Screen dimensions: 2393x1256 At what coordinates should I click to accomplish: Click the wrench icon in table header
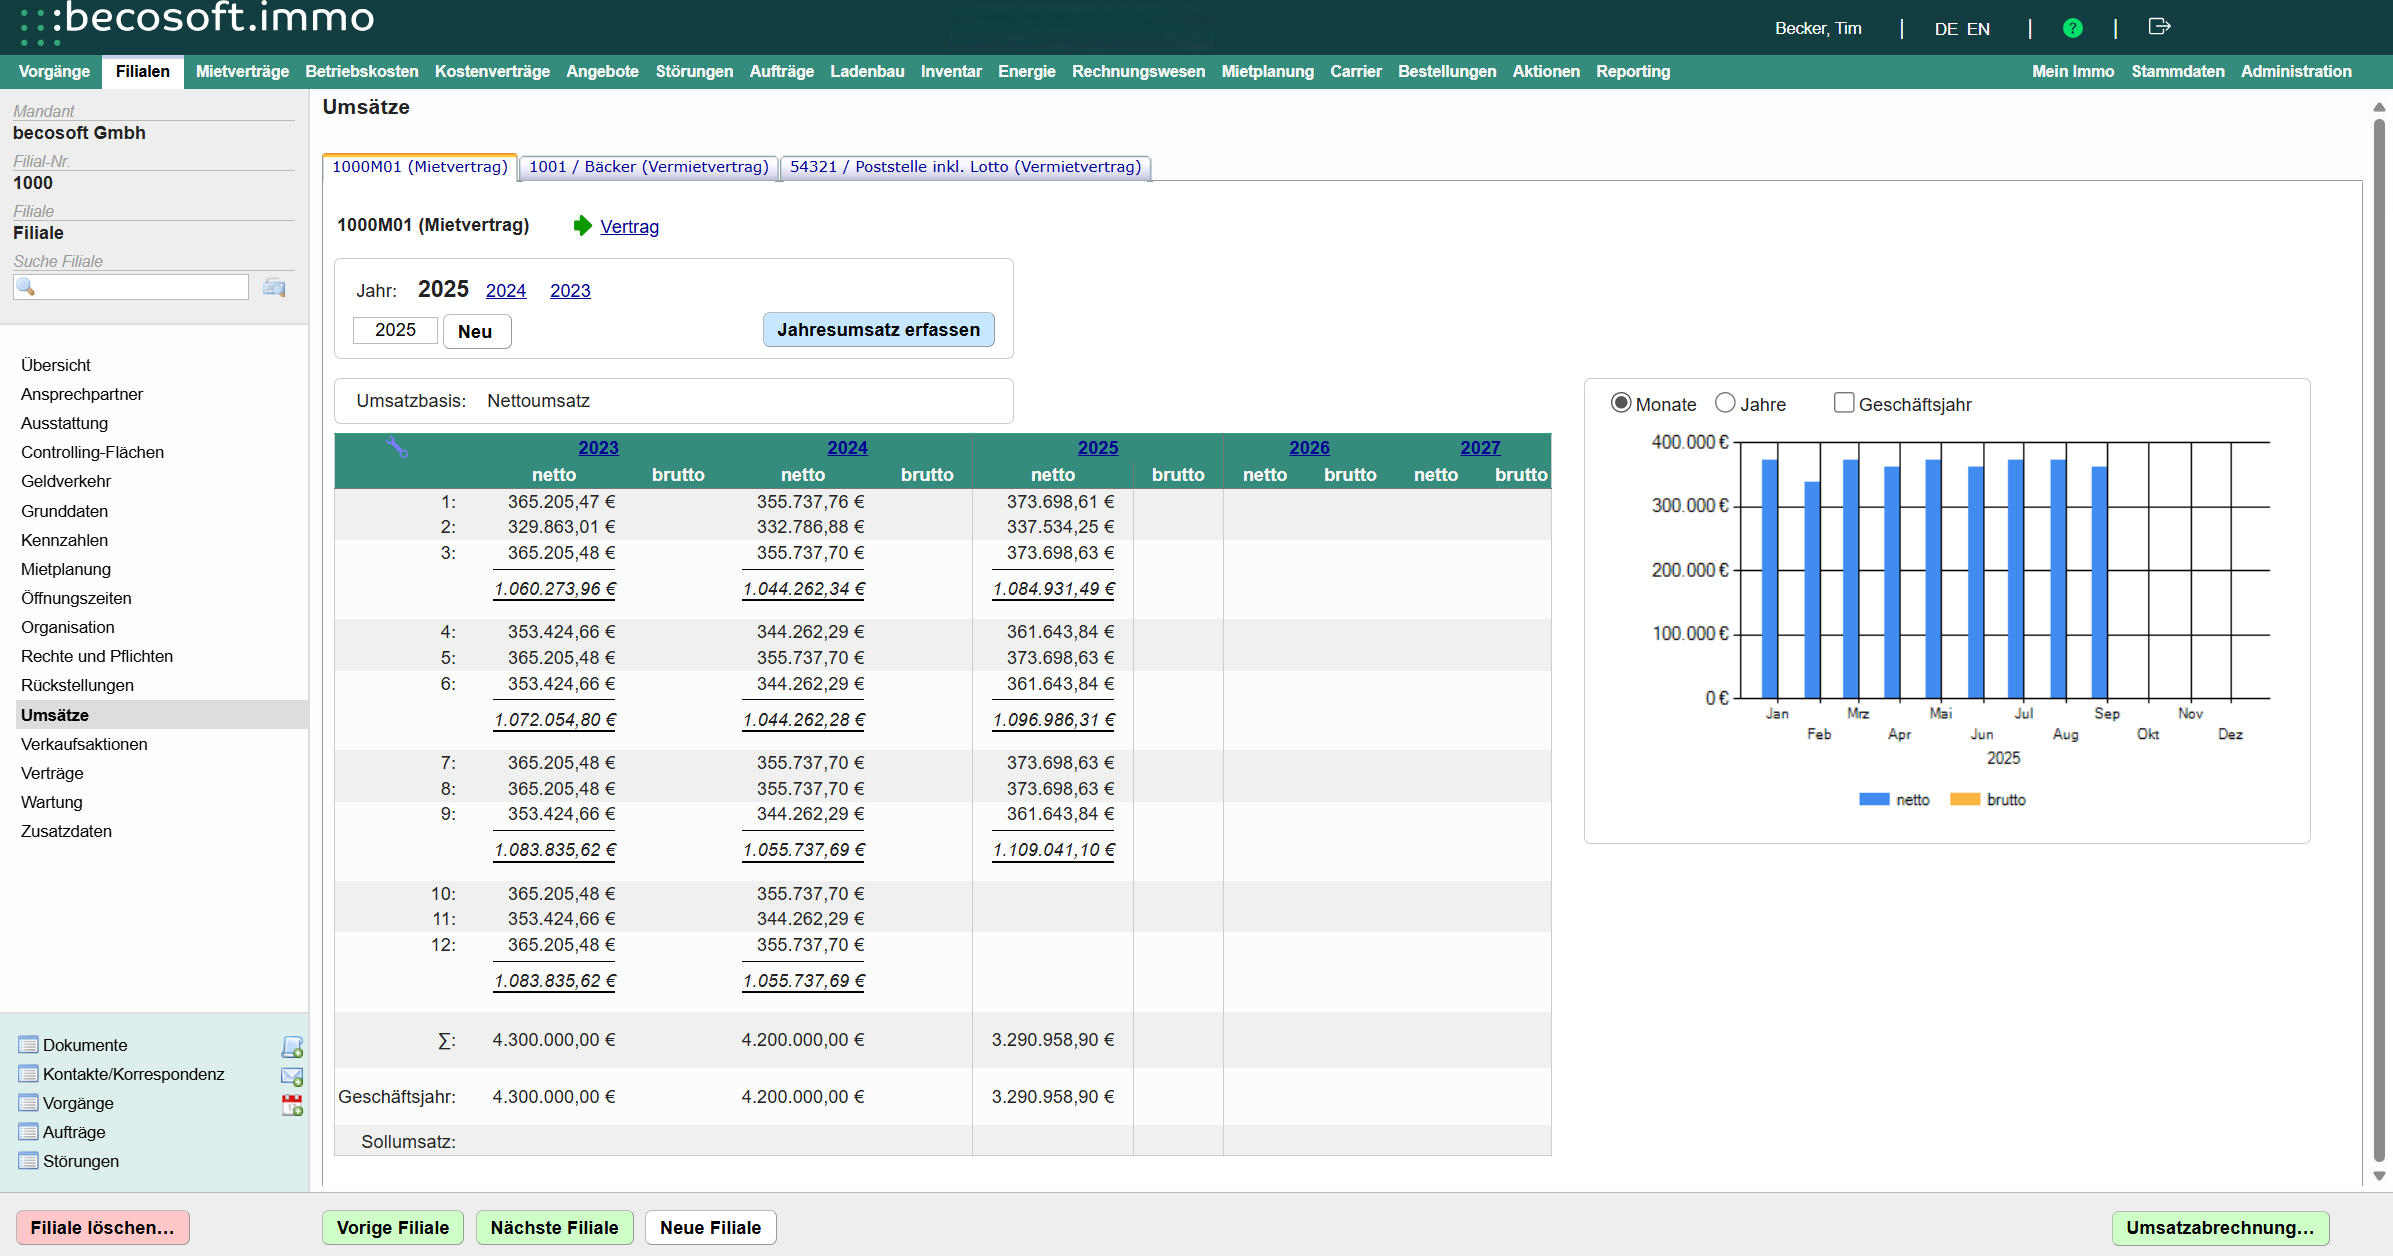click(x=397, y=448)
